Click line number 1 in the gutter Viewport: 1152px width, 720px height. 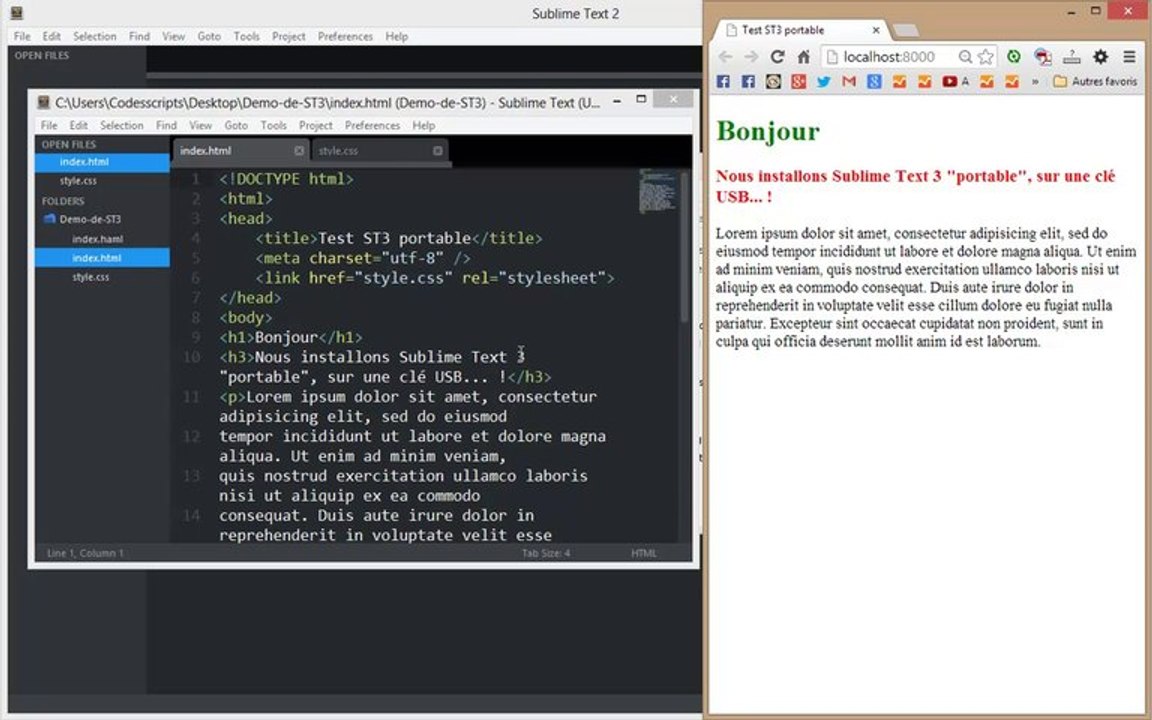pos(195,179)
